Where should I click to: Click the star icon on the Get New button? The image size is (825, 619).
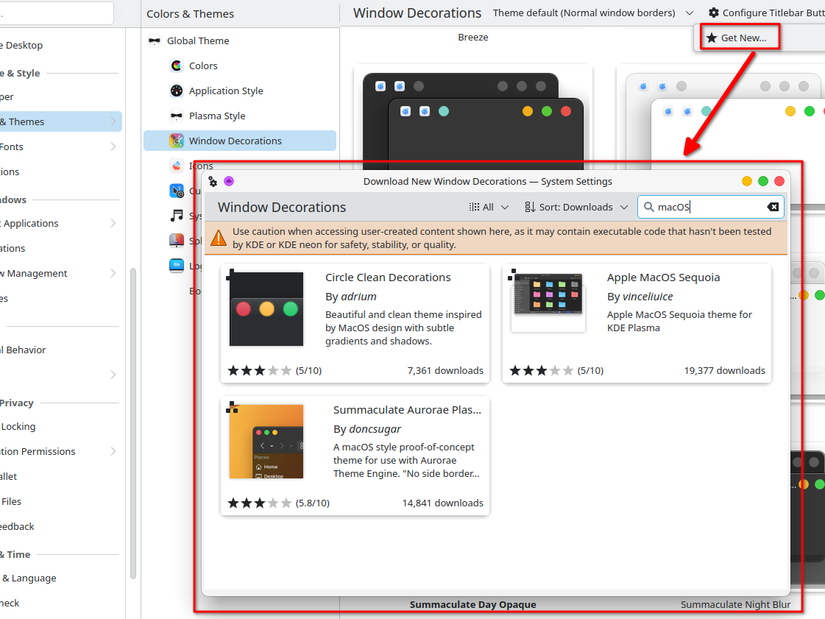(711, 36)
